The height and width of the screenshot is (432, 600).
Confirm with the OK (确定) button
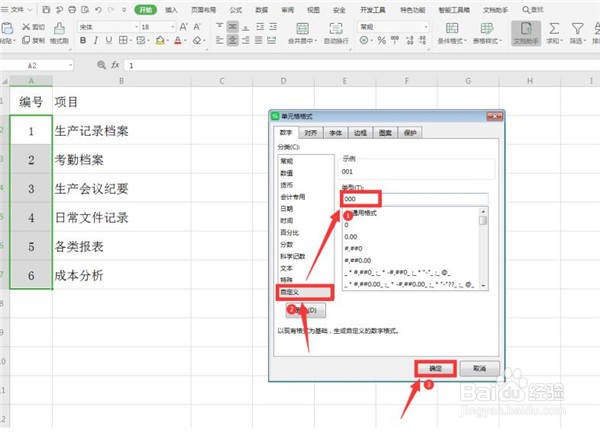[x=435, y=368]
